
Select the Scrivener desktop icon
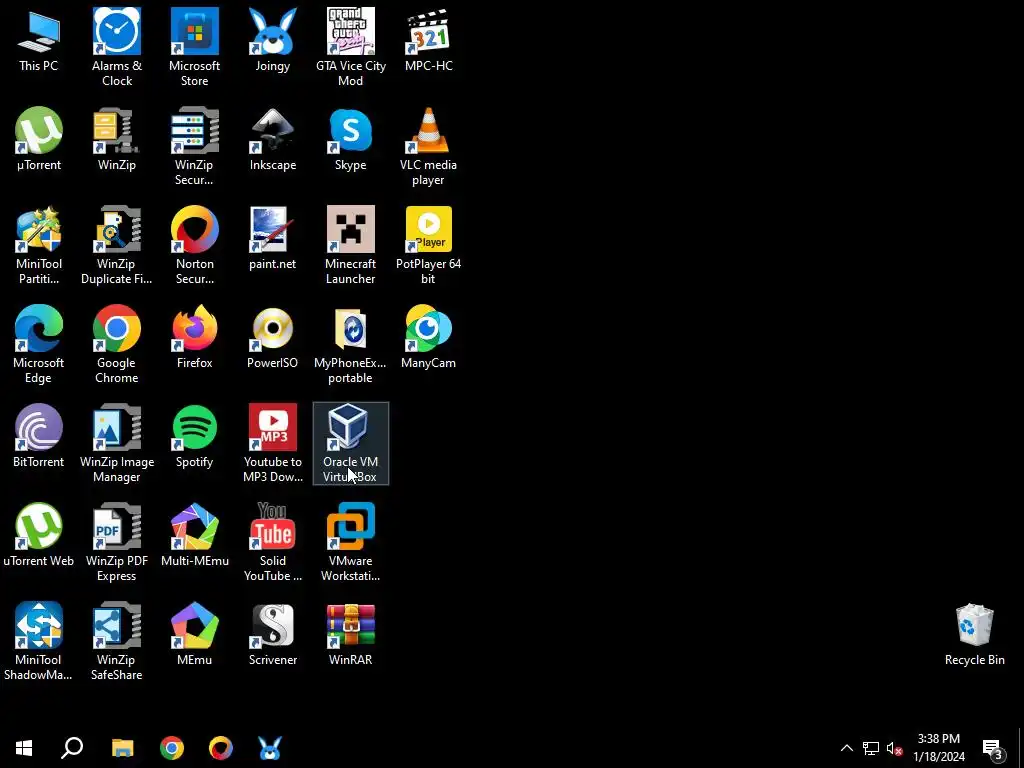click(x=272, y=634)
